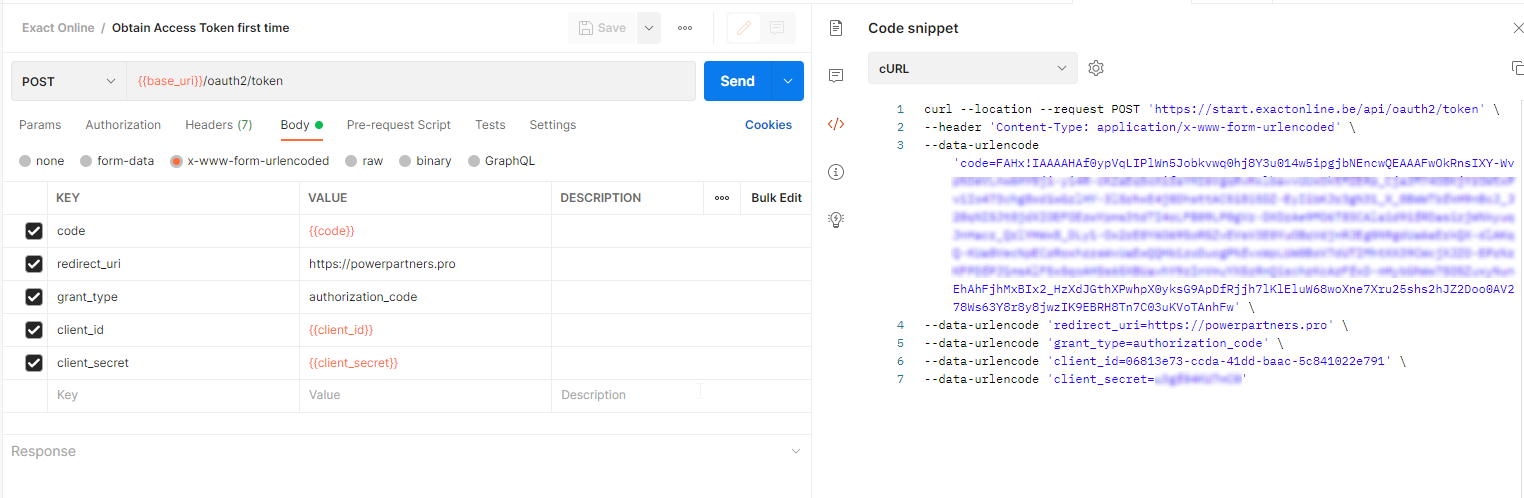The height and width of the screenshot is (498, 1524).
Task: Copy the code snippet to clipboard
Action: (1517, 68)
